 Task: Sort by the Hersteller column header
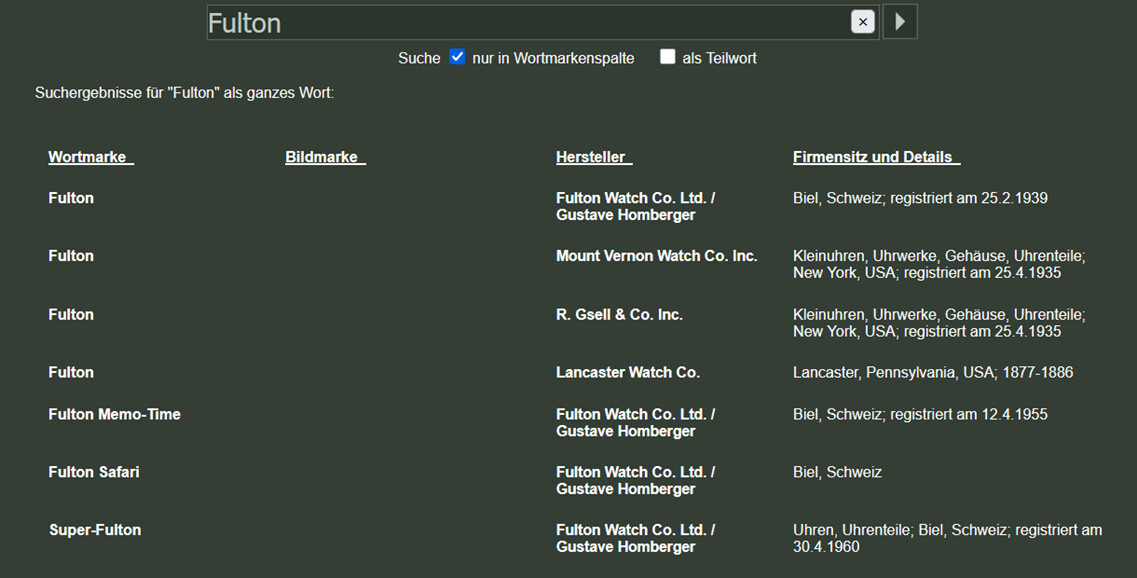click(x=593, y=157)
